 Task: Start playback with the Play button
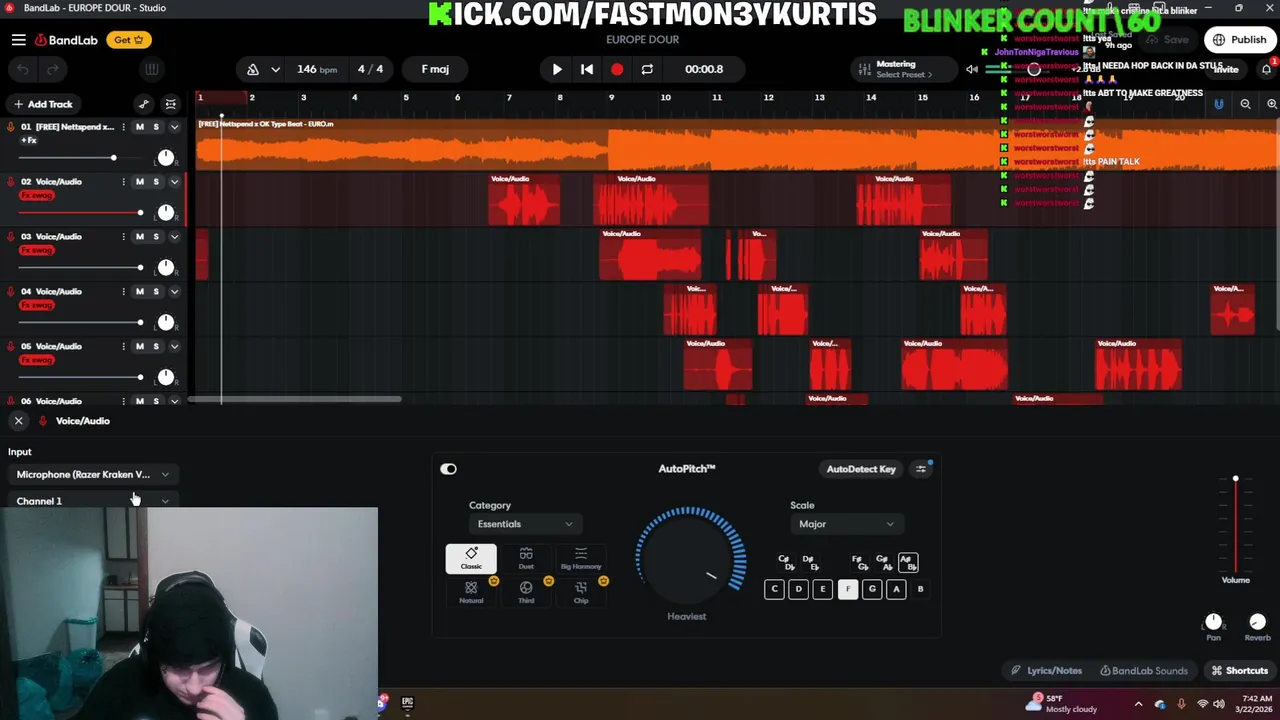(557, 69)
